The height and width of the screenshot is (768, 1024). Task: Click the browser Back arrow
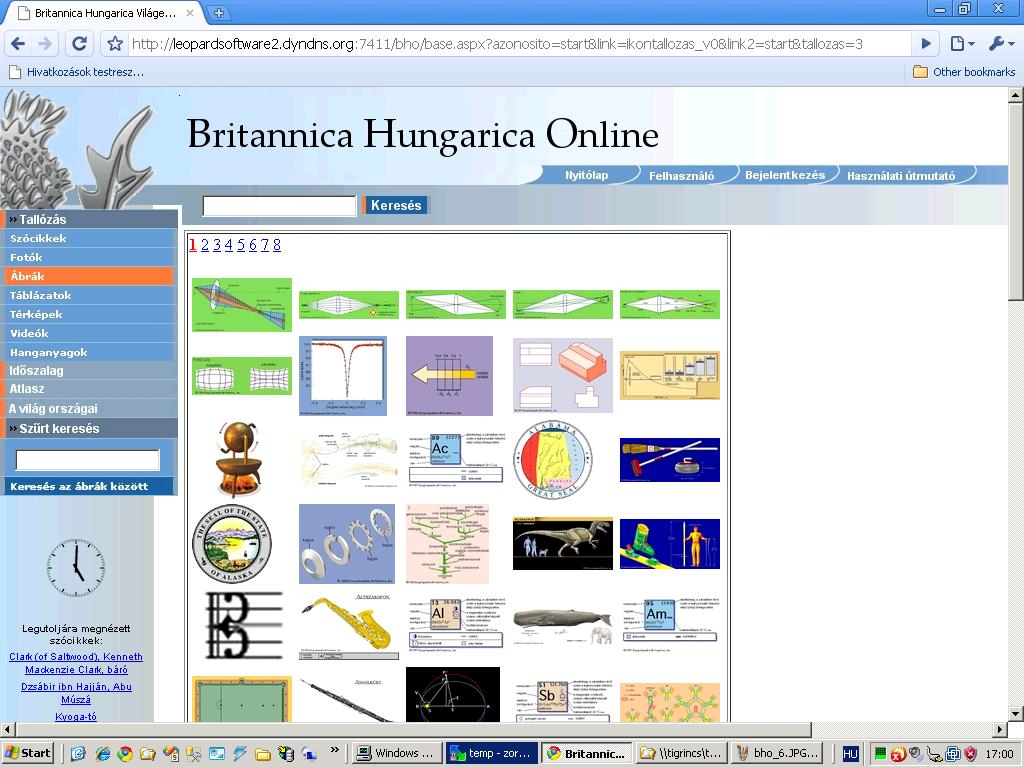coord(18,44)
